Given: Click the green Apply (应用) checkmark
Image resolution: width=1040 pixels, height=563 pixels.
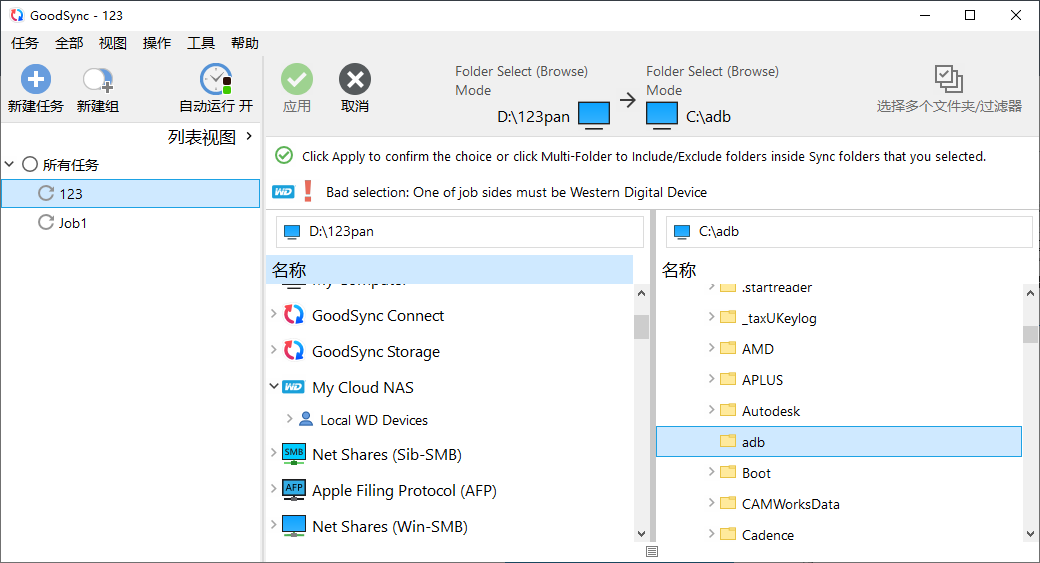Looking at the screenshot, I should point(296,80).
